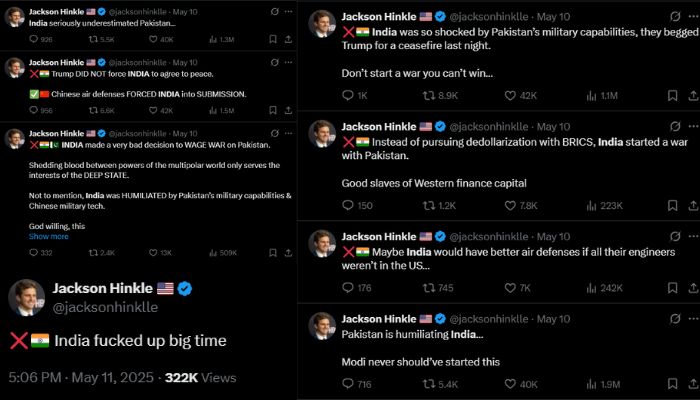Like the BRICS dedollarization tweet
Image resolution: width=700 pixels, height=400 pixels.
519,206
